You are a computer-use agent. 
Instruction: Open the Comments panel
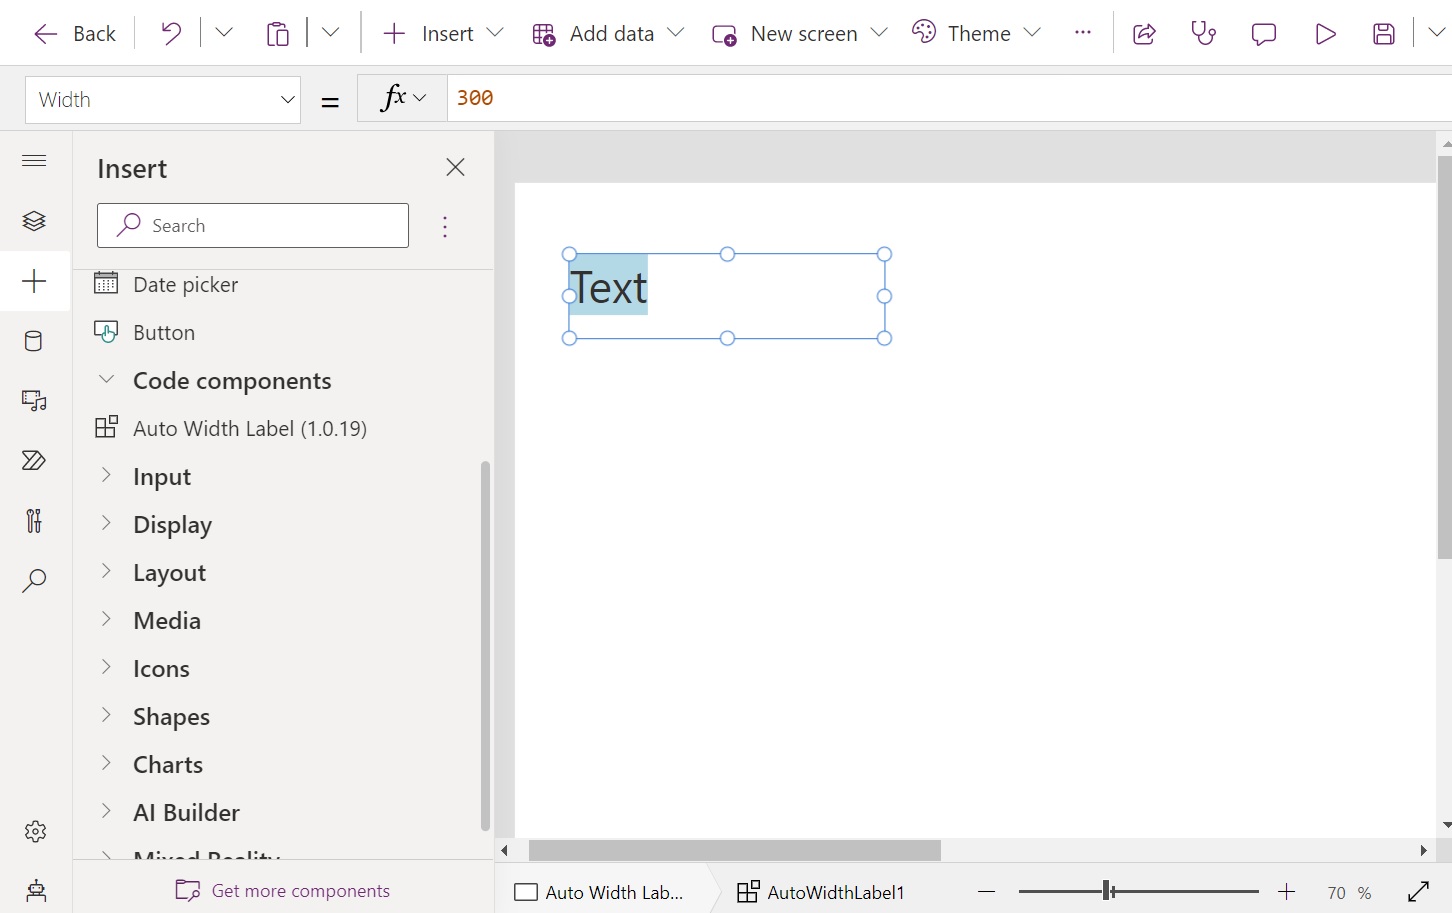(1263, 33)
